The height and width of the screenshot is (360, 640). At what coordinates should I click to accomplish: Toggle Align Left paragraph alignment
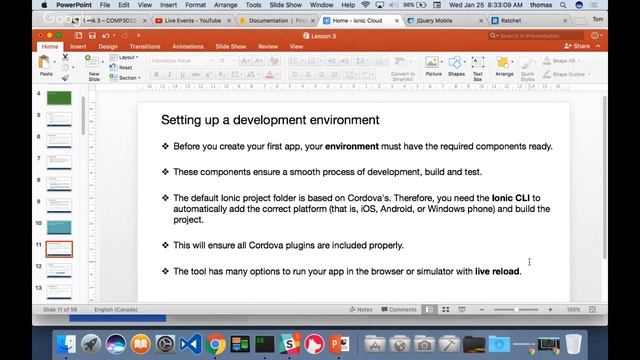(295, 74)
